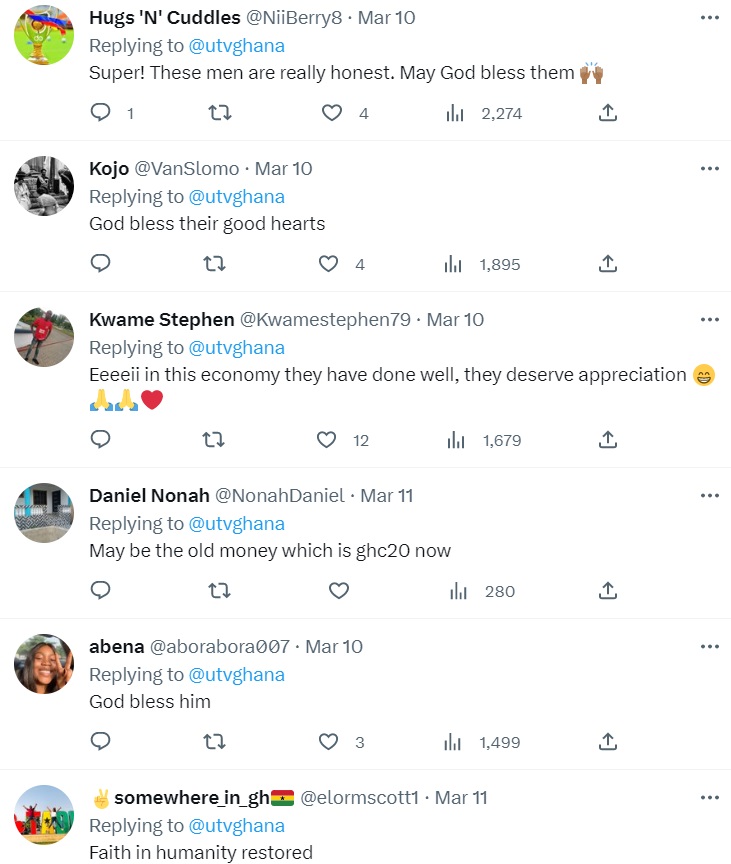The width and height of the screenshot is (731, 864).
Task: Like Daniel Nonah's reply about ghc20
Action: [x=339, y=591]
